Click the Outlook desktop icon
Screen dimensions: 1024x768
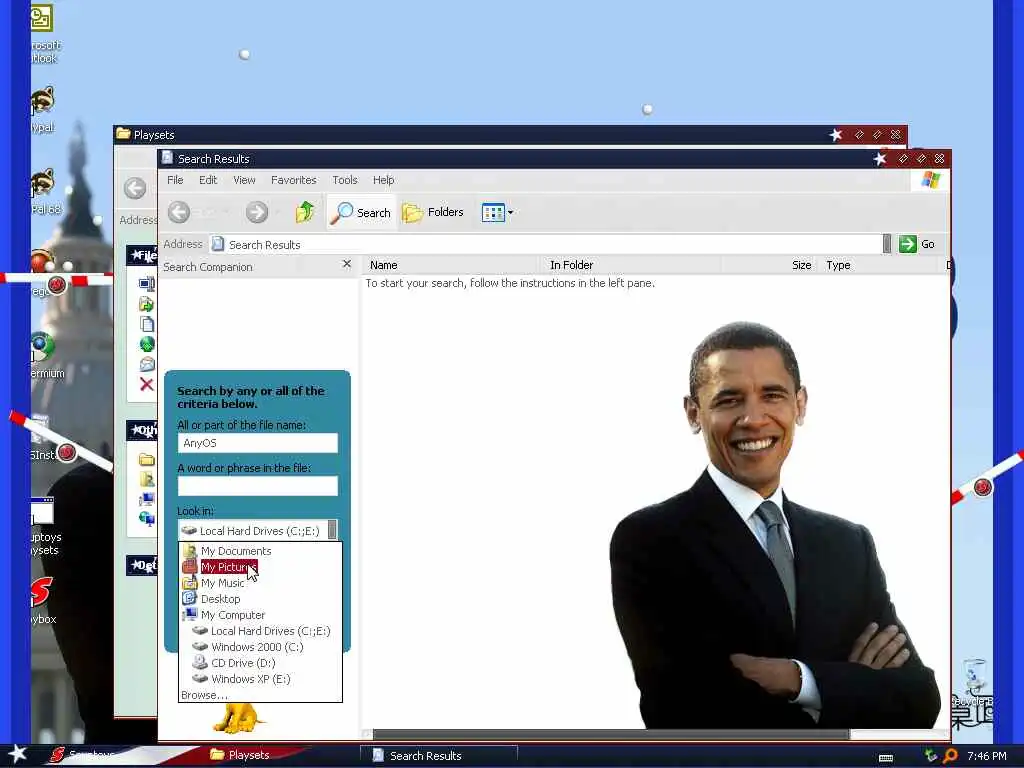[40, 18]
